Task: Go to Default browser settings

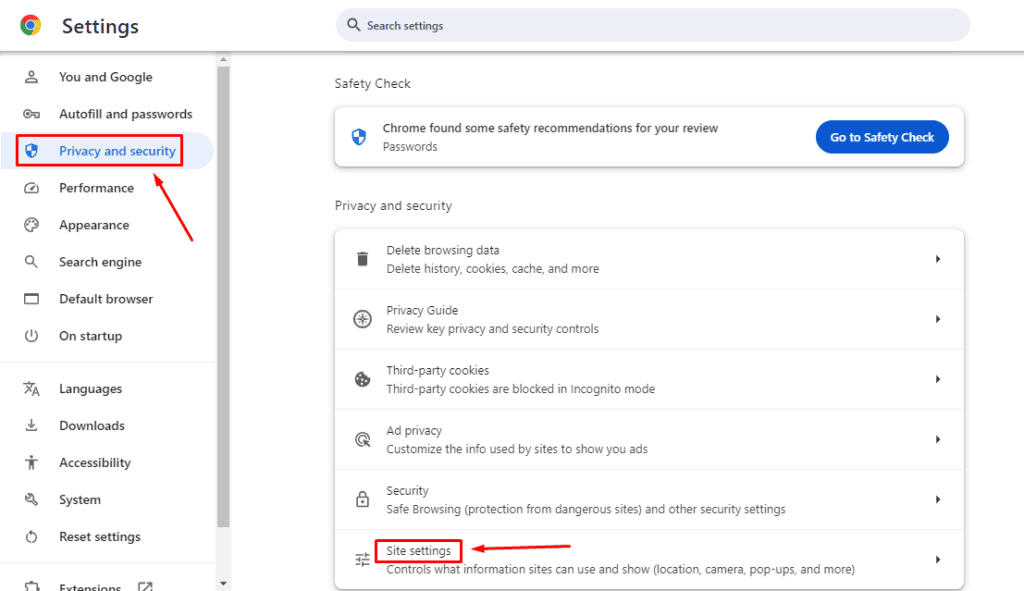Action: pos(107,299)
